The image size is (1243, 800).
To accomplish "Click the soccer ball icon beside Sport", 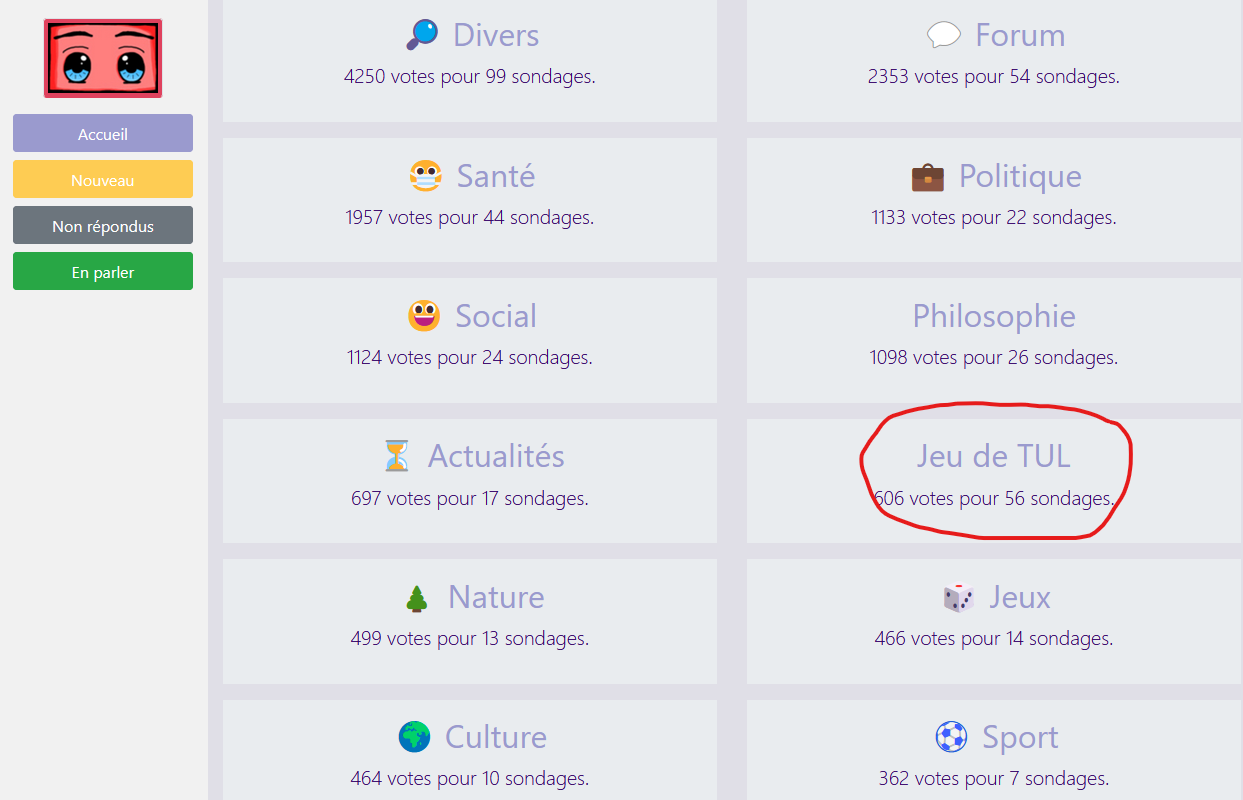I will (x=951, y=738).
